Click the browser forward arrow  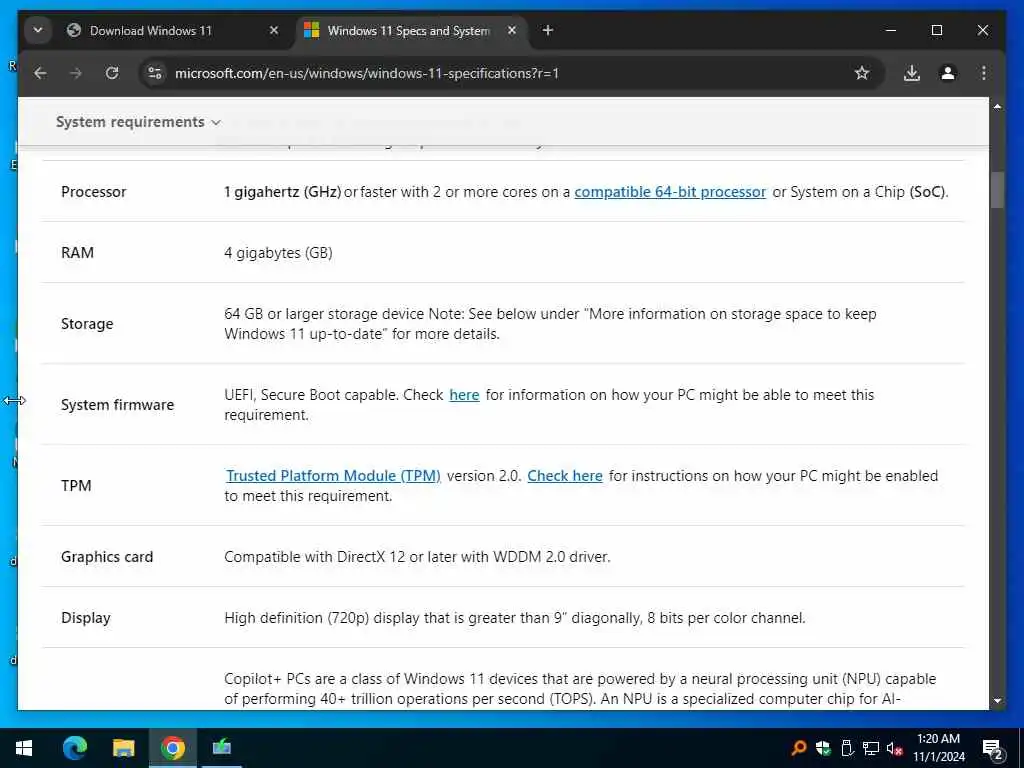76,73
